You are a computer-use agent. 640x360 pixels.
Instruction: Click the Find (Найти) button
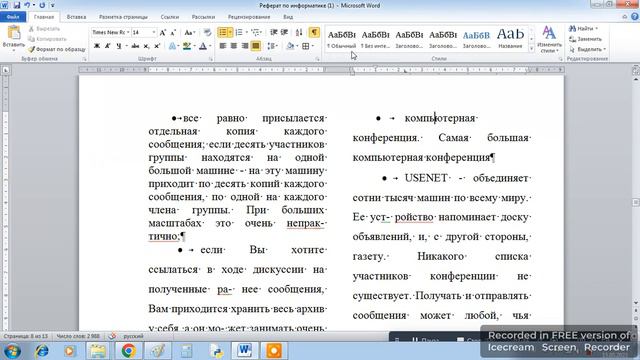583,29
